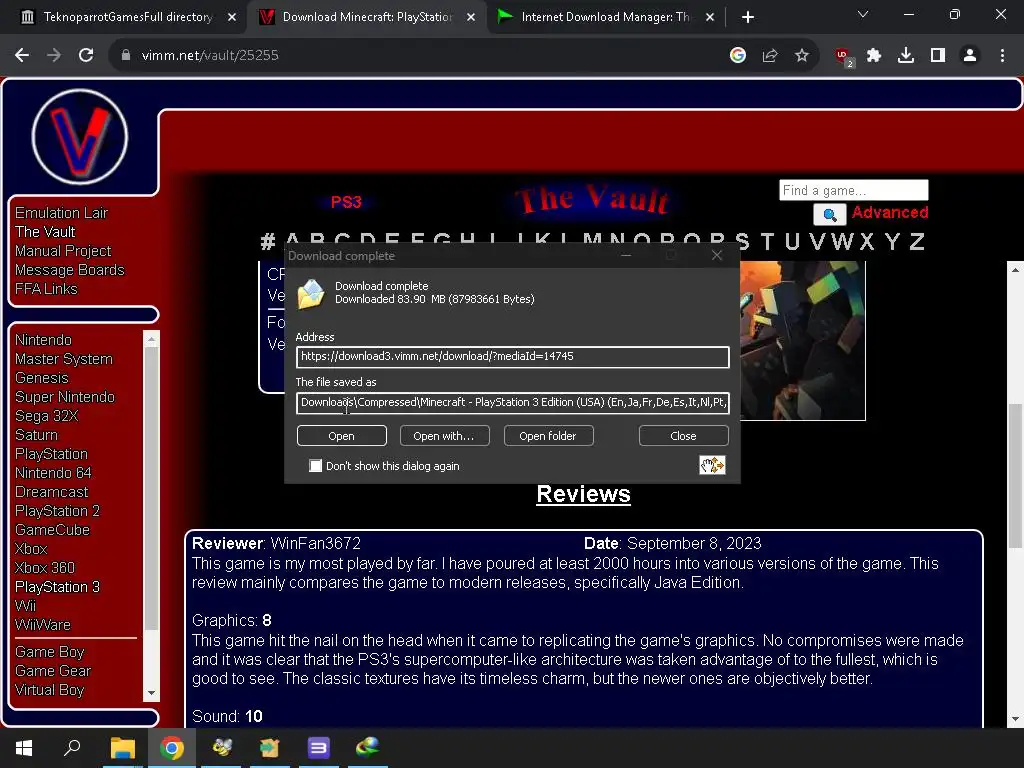Click the Vault search magnifier button
Viewport: 1024px width, 768px height.
[x=829, y=214]
